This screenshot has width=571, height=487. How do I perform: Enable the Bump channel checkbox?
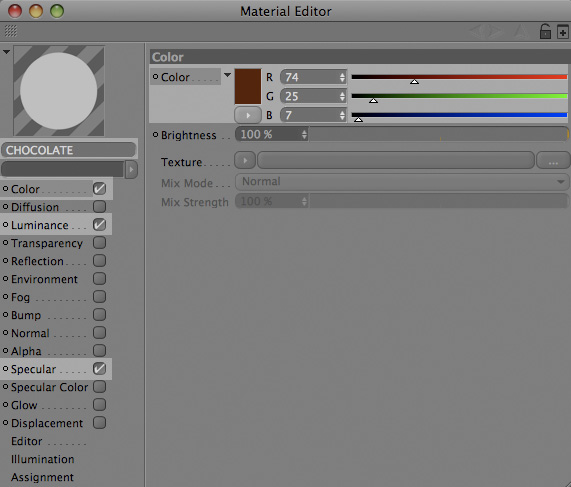click(x=99, y=315)
